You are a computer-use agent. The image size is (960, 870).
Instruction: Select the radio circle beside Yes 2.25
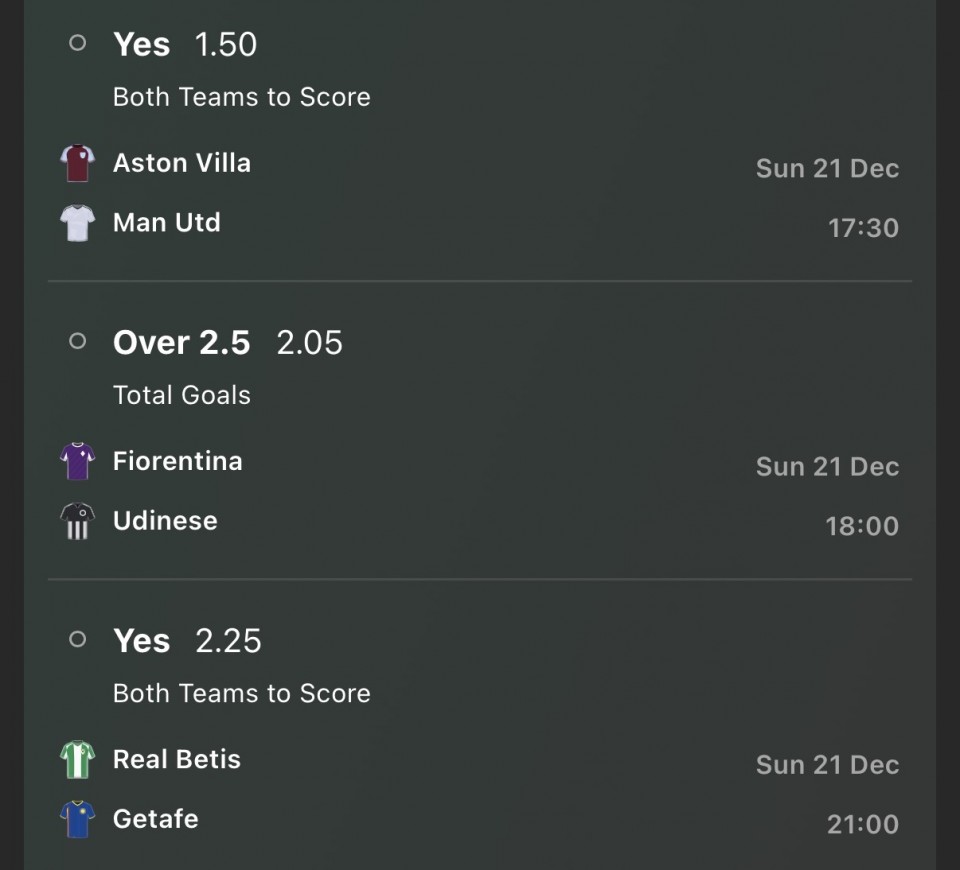click(x=77, y=639)
